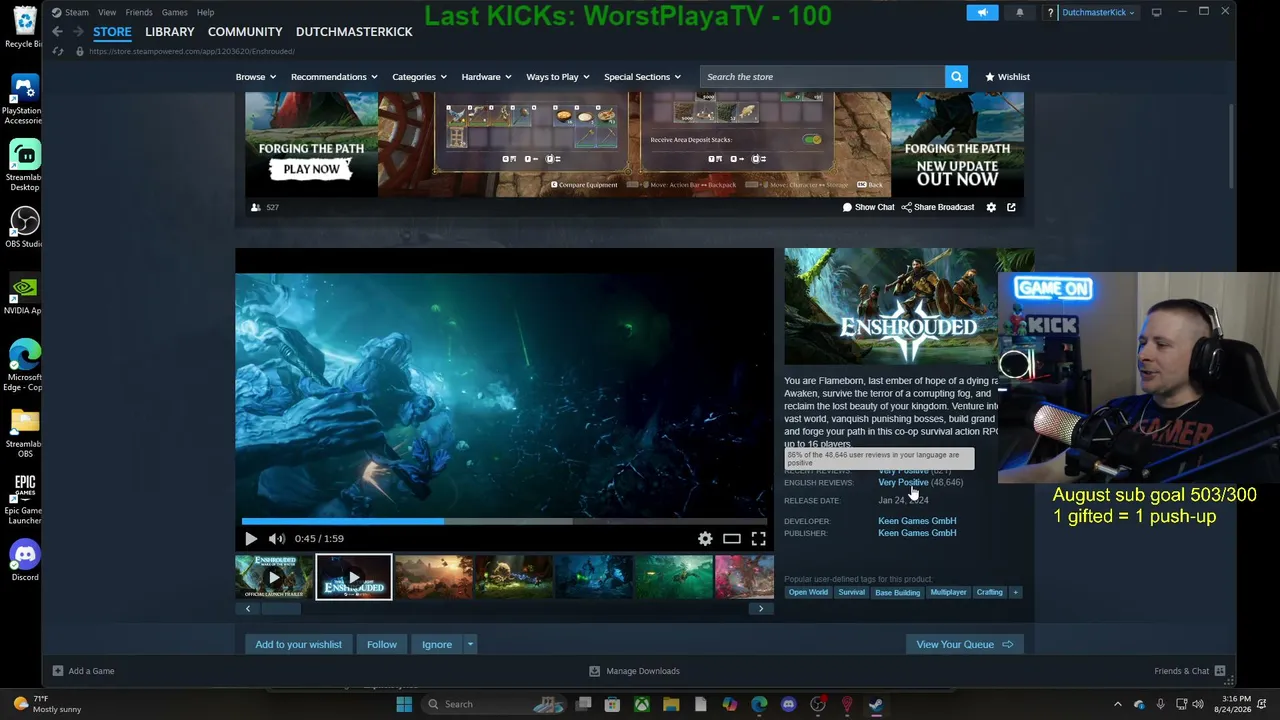The width and height of the screenshot is (1280, 720).
Task: Pop out the broadcast in new window
Action: (1011, 207)
